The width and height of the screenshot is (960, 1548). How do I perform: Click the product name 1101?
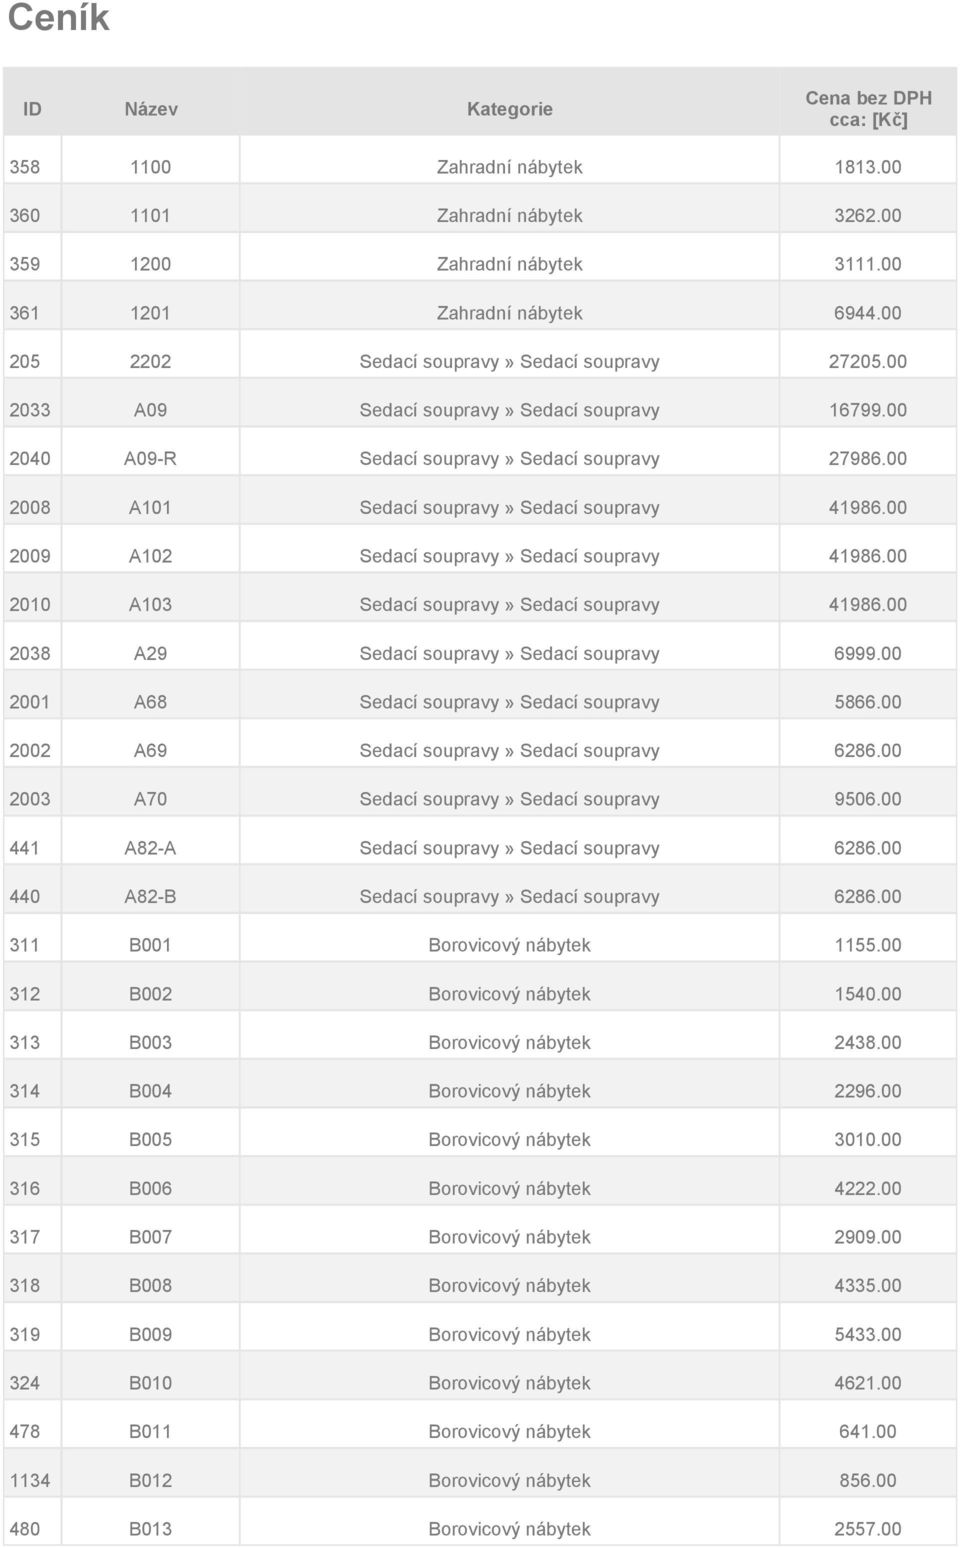click(x=150, y=215)
